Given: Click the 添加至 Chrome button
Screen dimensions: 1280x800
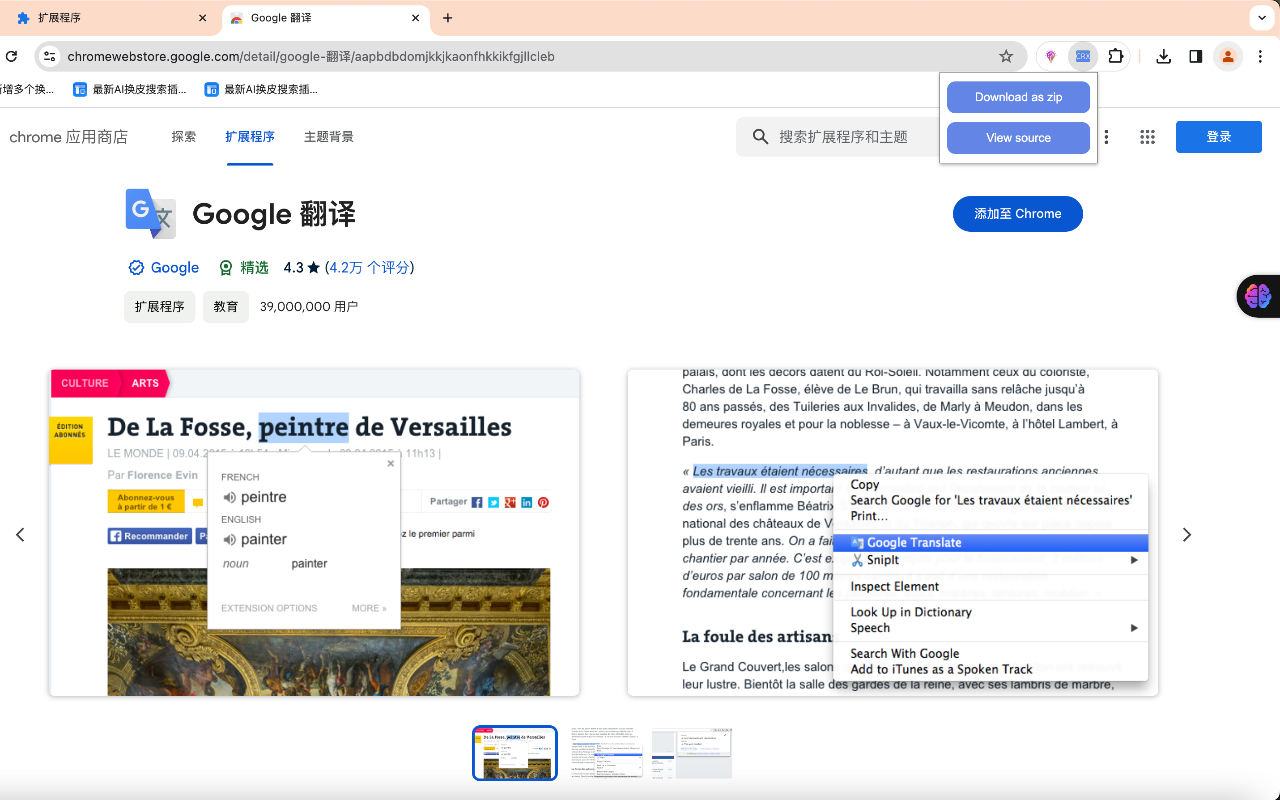Looking at the screenshot, I should (x=1018, y=214).
